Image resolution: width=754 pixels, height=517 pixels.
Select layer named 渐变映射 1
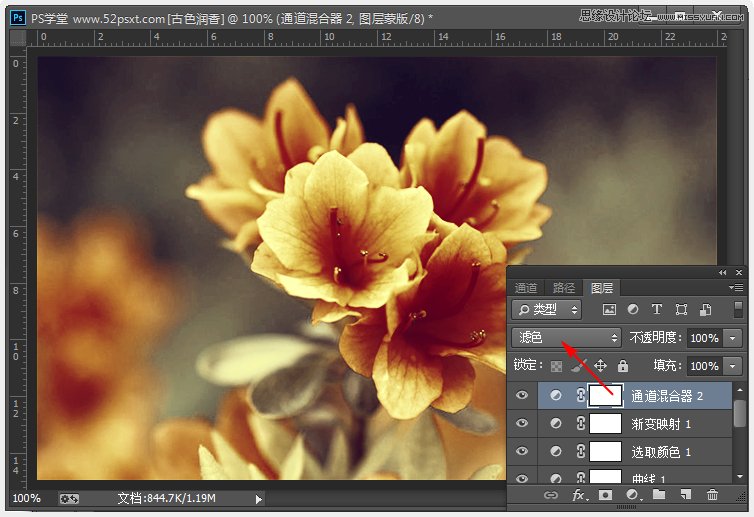point(661,424)
